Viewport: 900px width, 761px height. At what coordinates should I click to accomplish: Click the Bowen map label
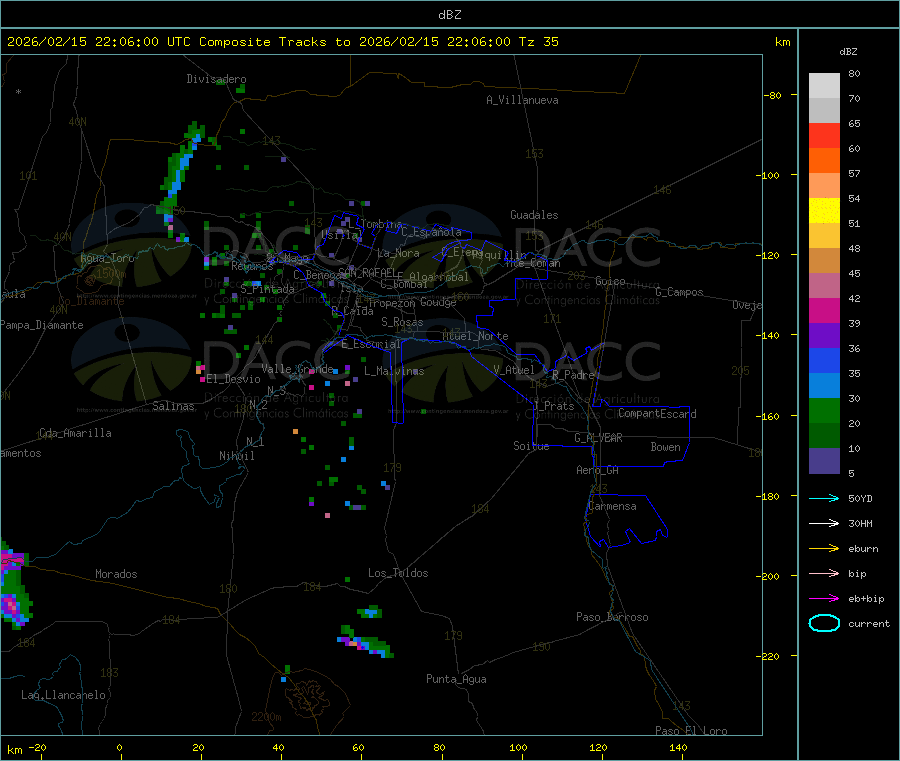coord(665,447)
